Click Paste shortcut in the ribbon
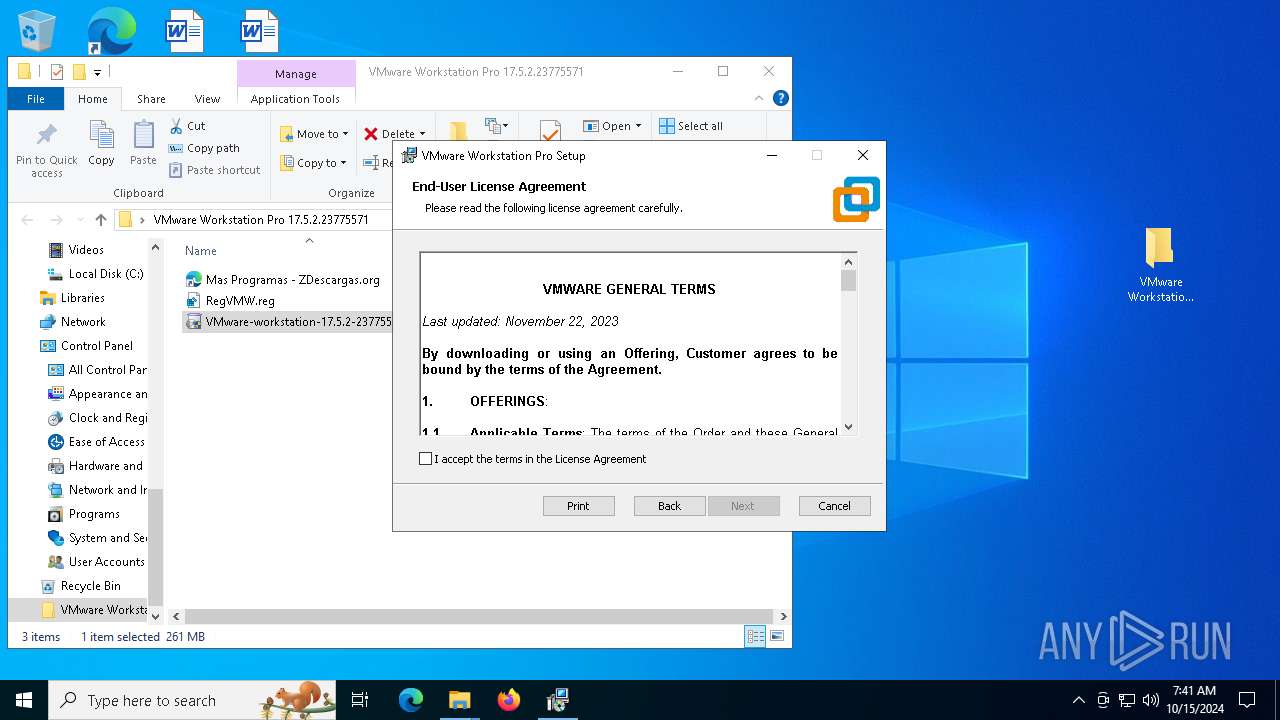Viewport: 1280px width, 720px height. (x=215, y=170)
